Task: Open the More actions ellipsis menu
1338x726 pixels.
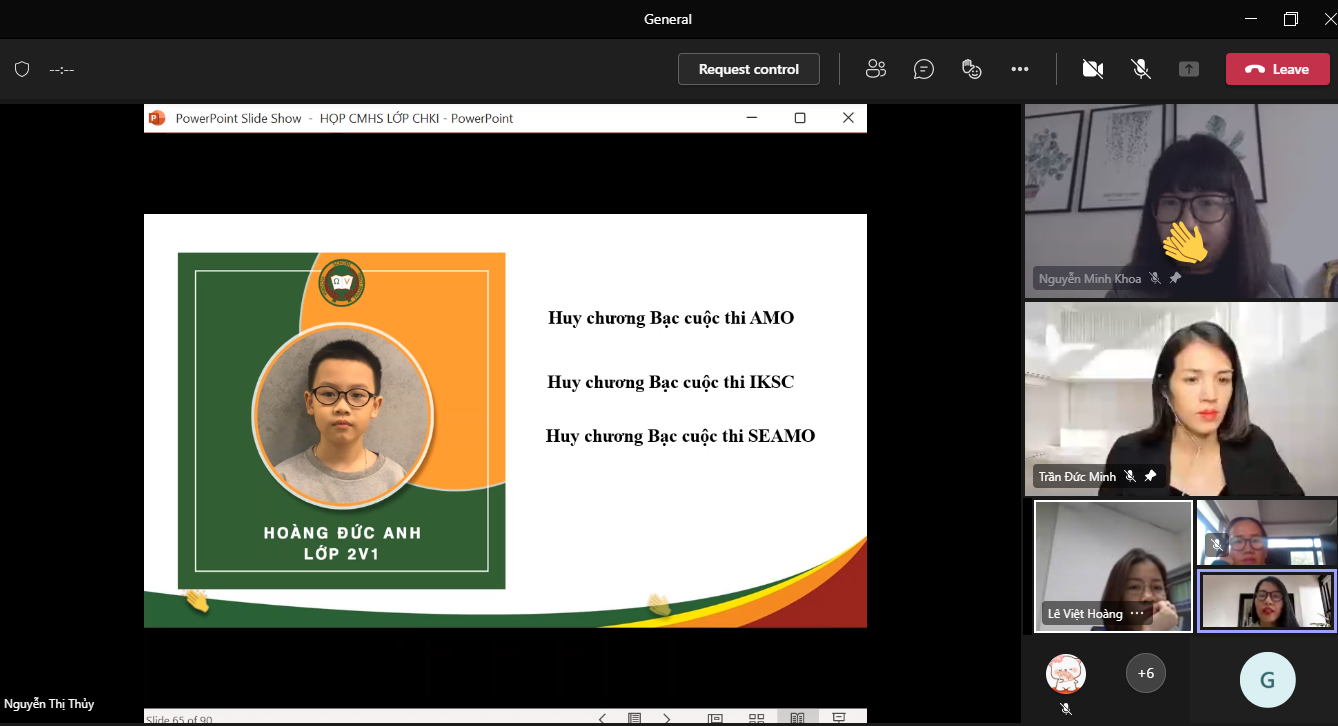Action: tap(1020, 69)
